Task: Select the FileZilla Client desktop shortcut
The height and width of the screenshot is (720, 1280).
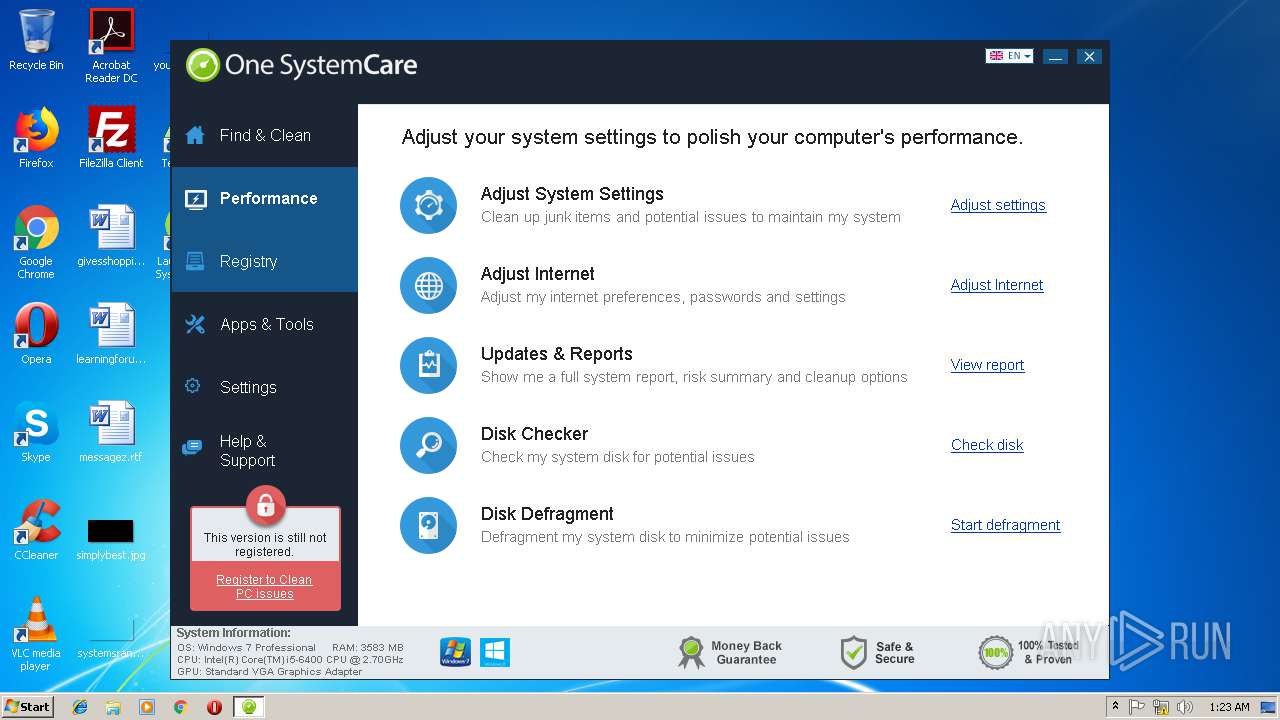Action: coord(111,138)
